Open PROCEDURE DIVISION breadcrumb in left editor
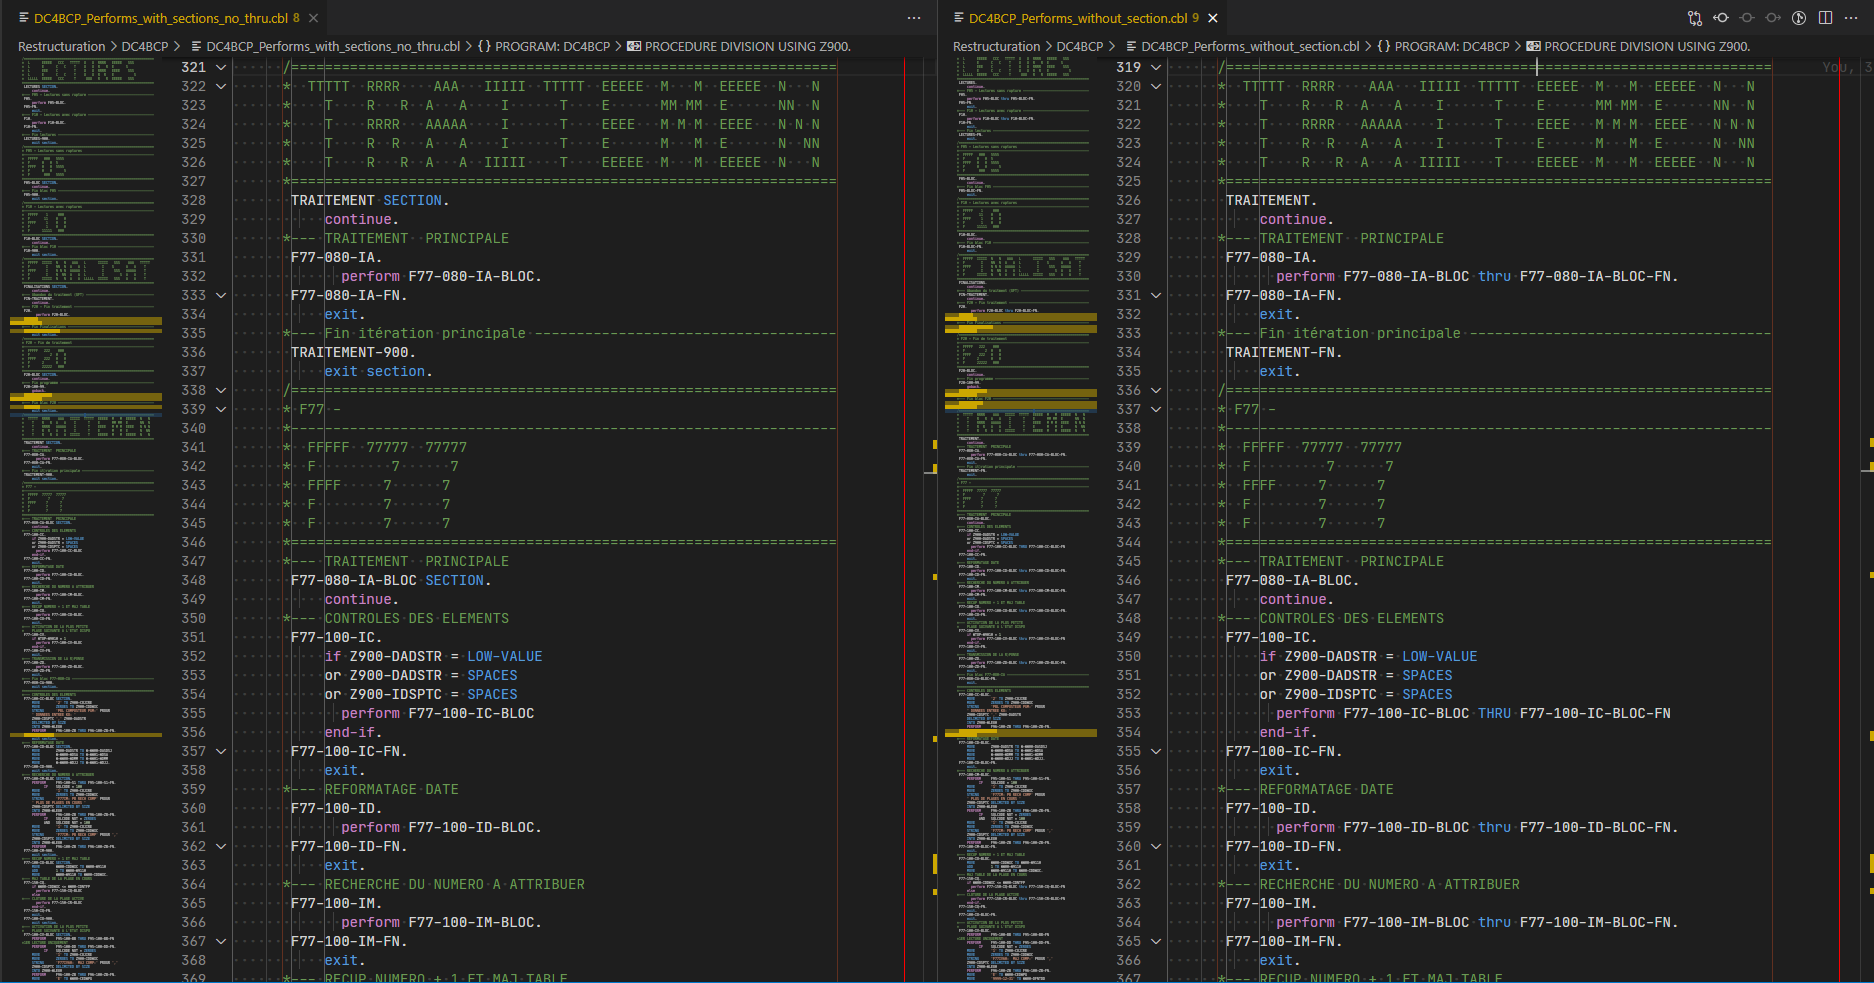The height and width of the screenshot is (983, 1874). (739, 46)
